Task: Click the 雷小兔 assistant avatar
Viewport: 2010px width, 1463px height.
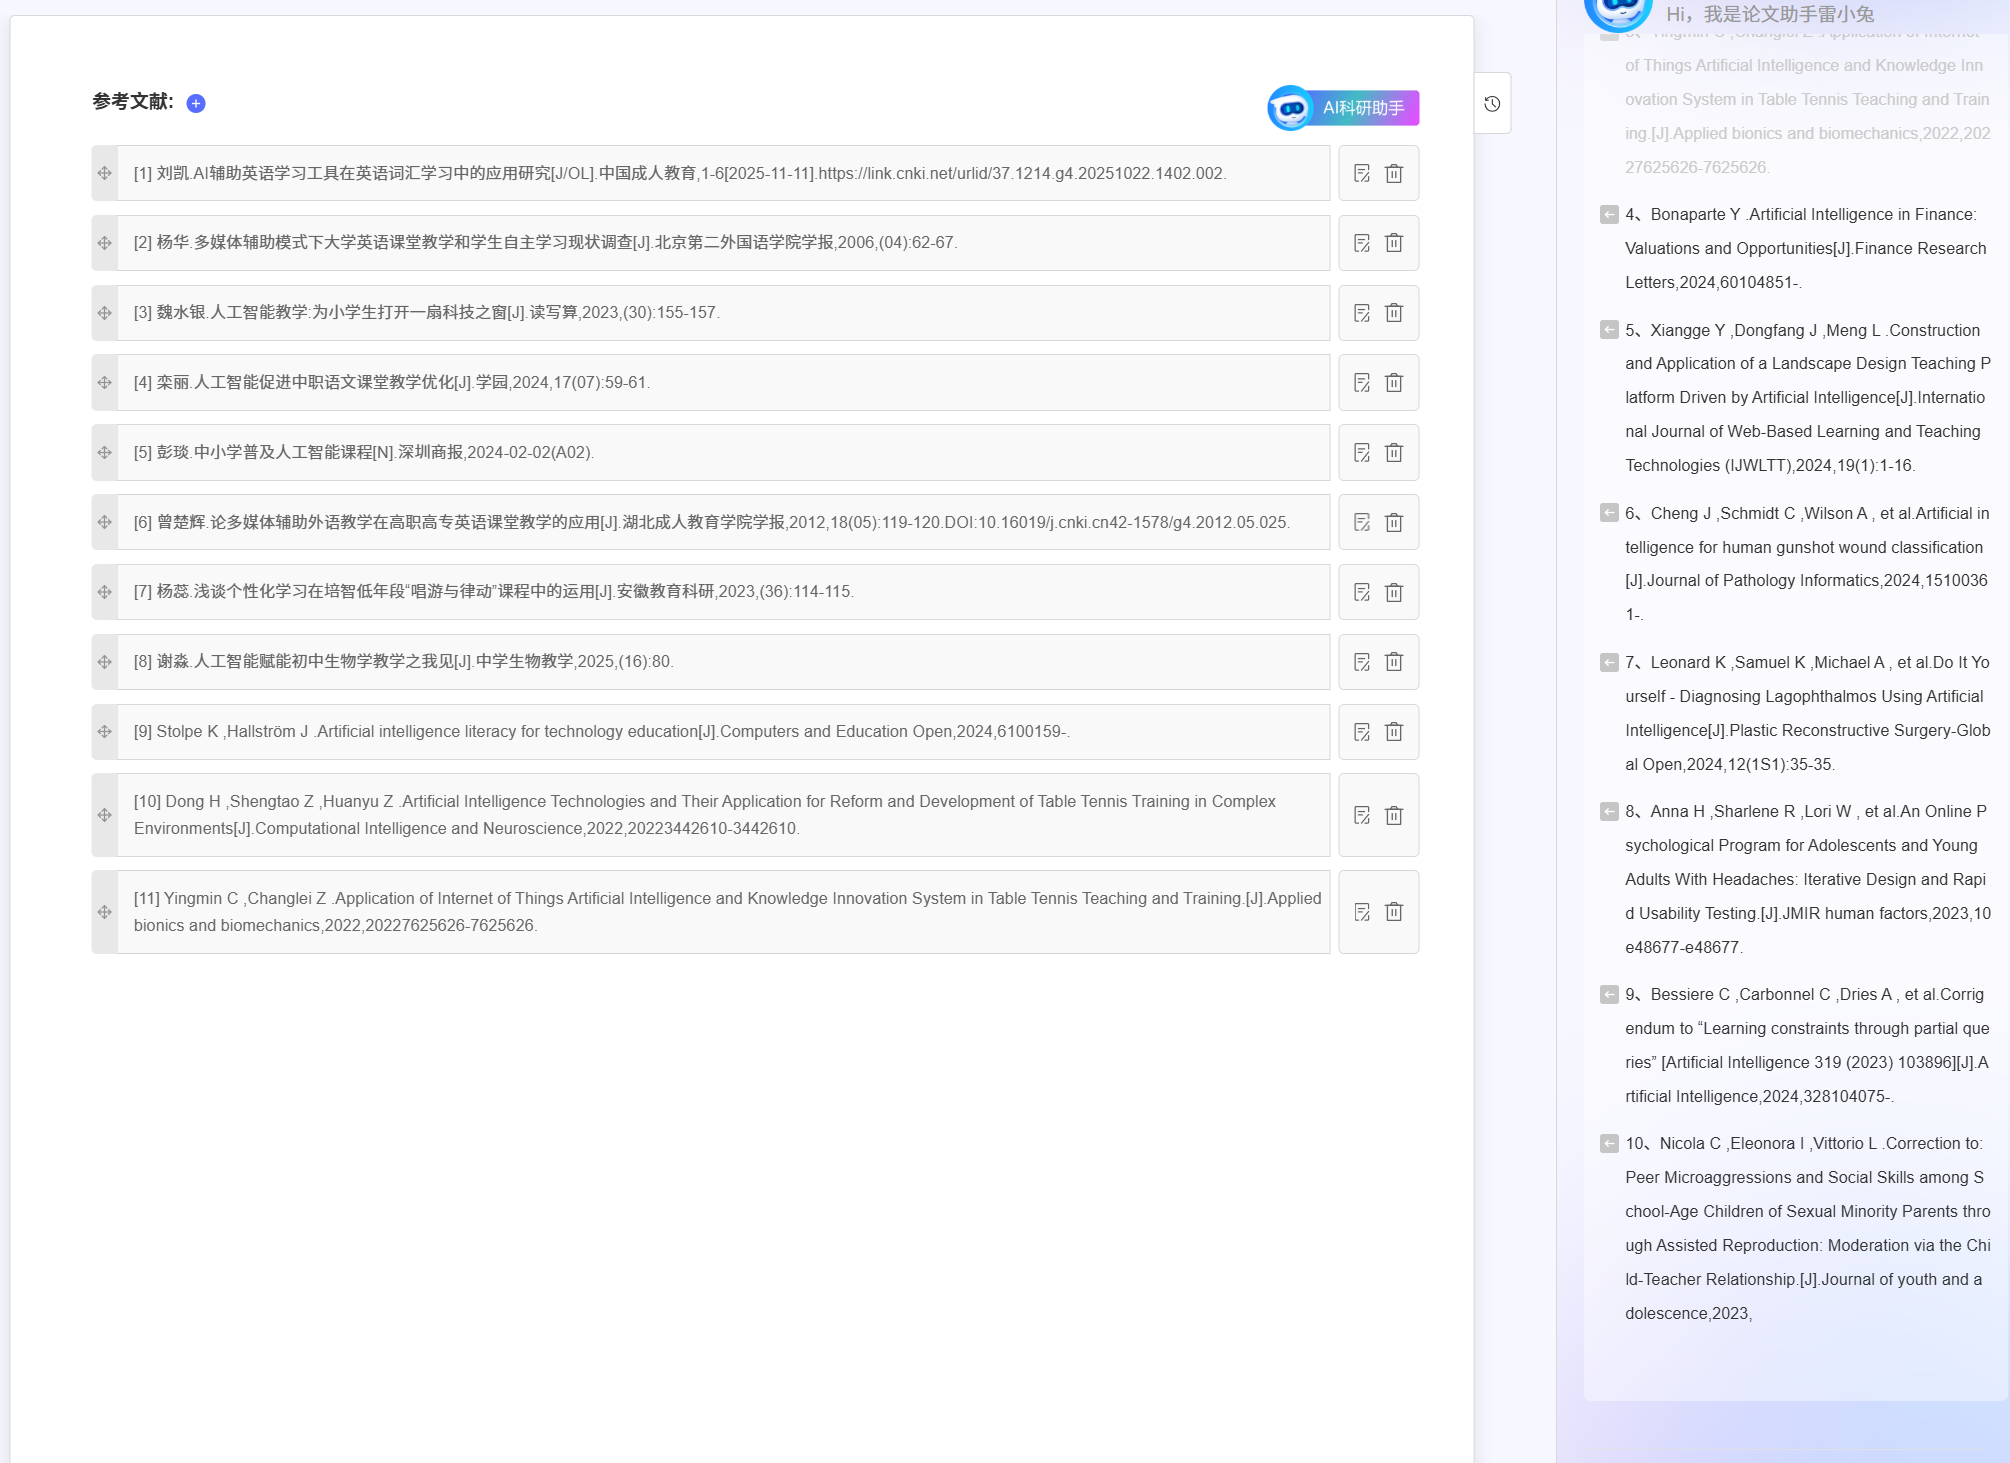Action: [x=1618, y=12]
